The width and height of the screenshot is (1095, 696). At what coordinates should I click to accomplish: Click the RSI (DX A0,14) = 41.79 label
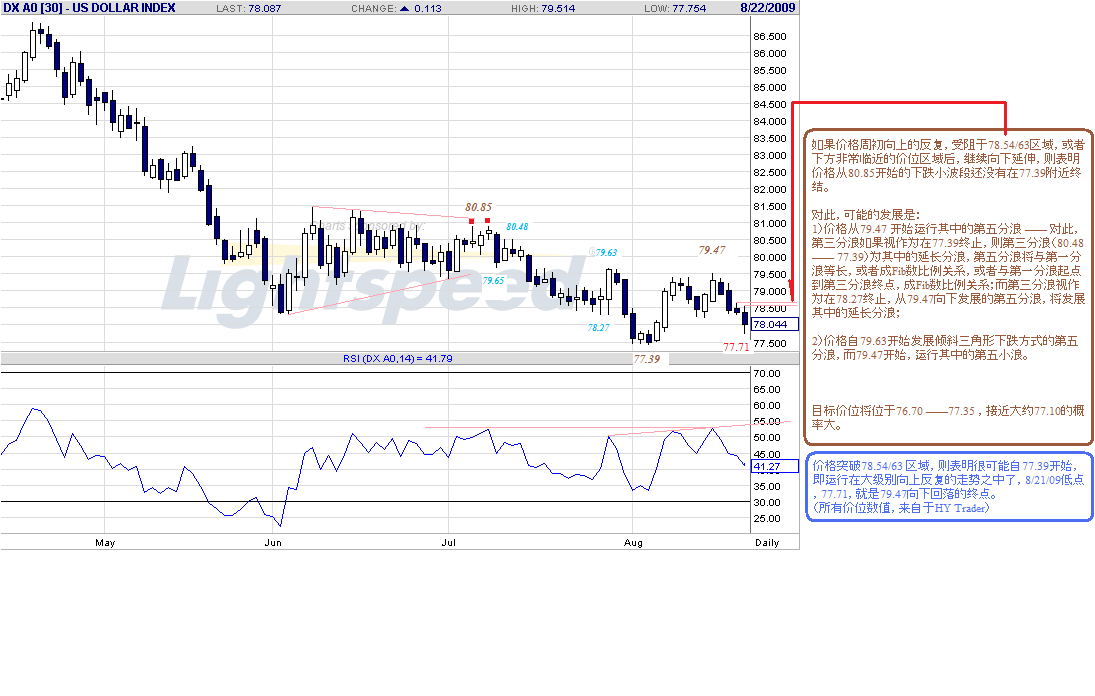[x=397, y=359]
